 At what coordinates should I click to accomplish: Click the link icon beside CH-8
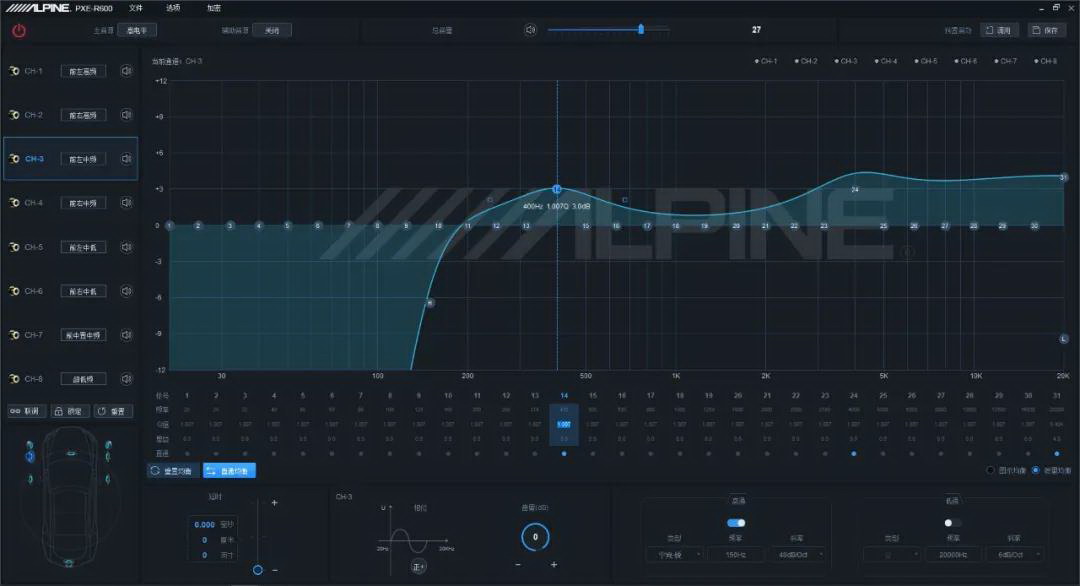point(14,379)
